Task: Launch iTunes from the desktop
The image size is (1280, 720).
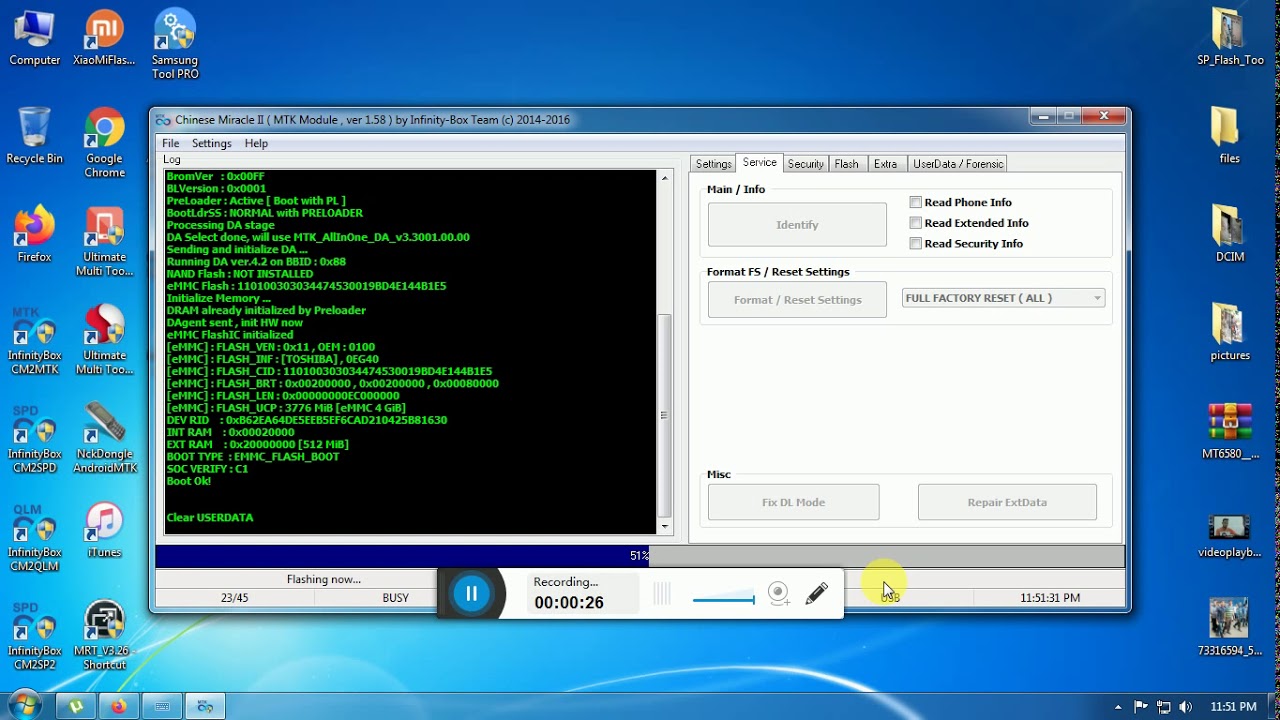Action: (104, 530)
